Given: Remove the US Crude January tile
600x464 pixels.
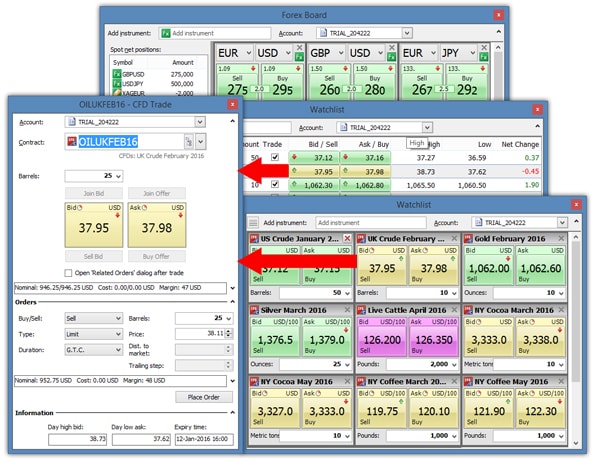Looking at the screenshot, I should coord(348,239).
